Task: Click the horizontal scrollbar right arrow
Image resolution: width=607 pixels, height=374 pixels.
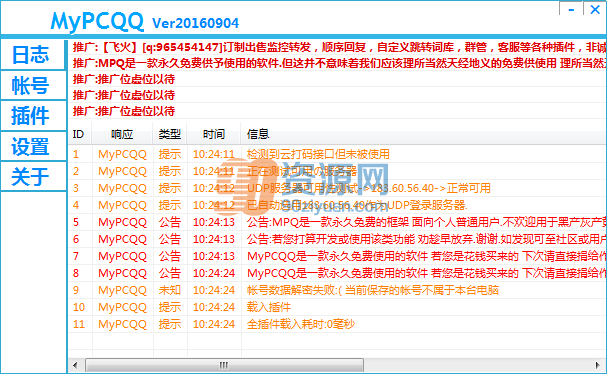Action: 598,365
